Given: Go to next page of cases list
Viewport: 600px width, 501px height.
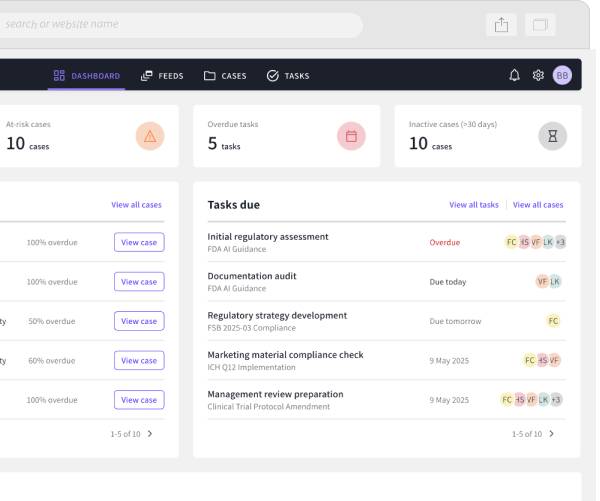Looking at the screenshot, I should 150,434.
